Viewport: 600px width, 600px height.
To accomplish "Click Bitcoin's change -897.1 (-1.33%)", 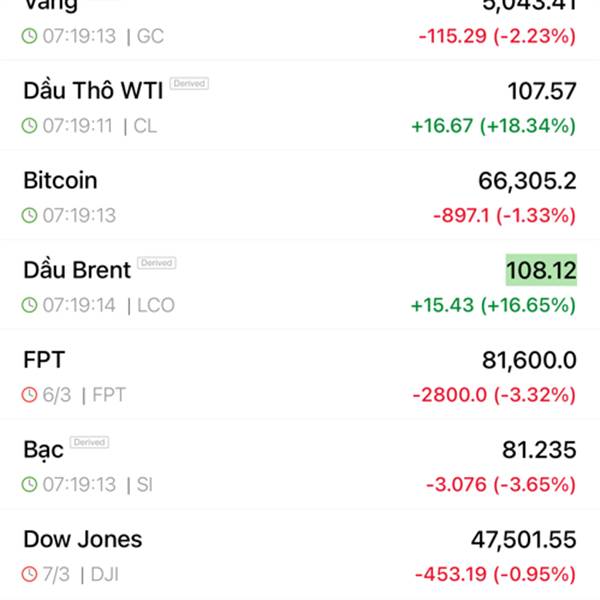I will [x=504, y=216].
